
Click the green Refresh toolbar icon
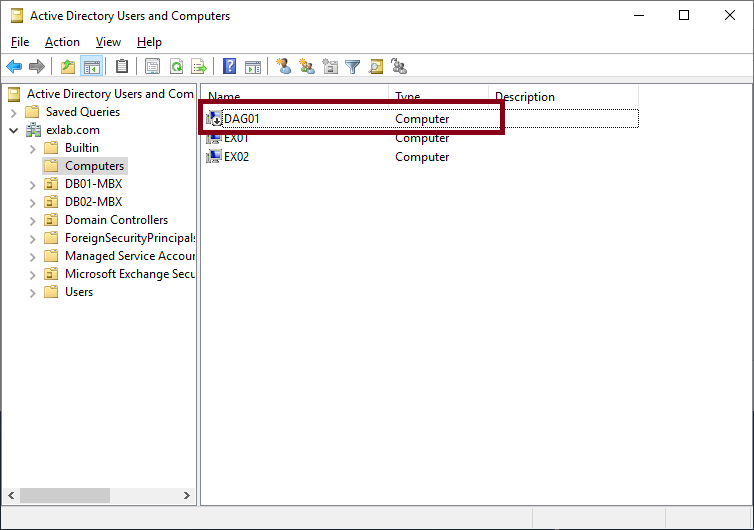pos(176,66)
